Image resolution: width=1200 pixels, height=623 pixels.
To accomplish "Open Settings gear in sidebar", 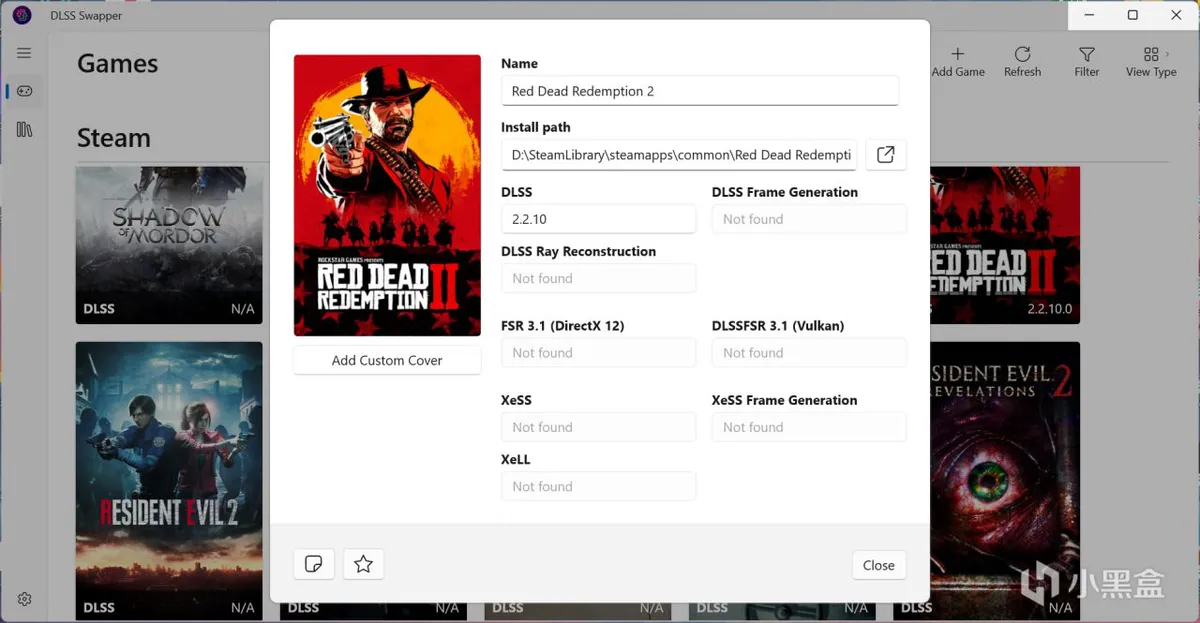I will [24, 599].
